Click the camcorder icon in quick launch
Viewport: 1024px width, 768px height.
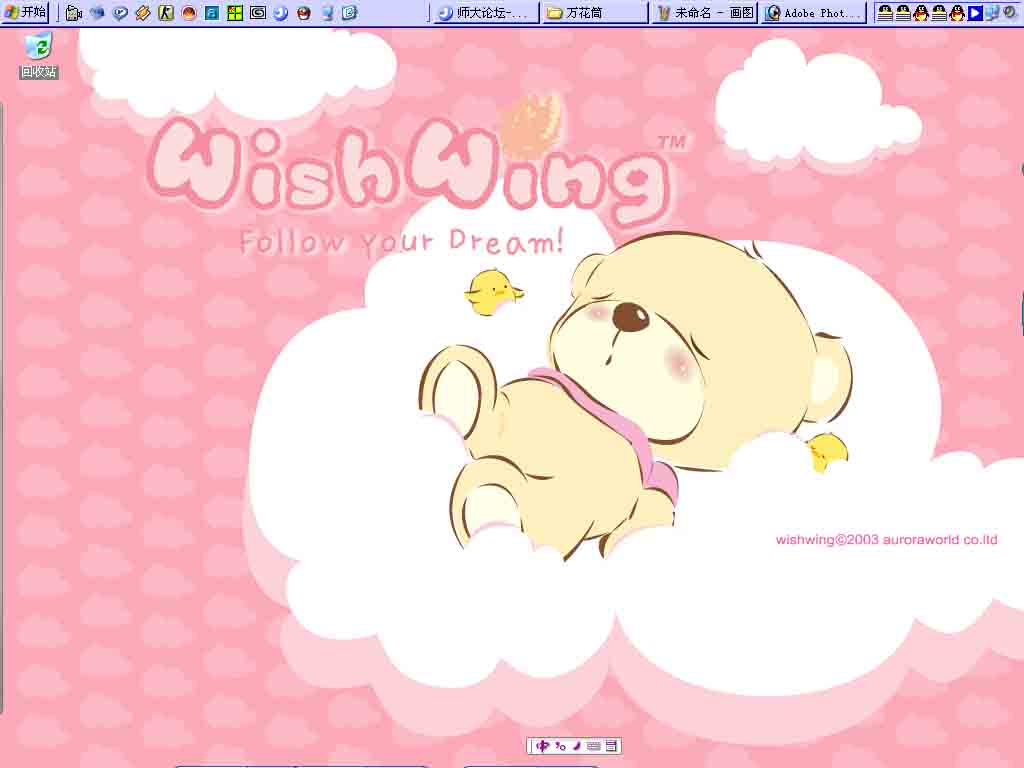click(73, 13)
